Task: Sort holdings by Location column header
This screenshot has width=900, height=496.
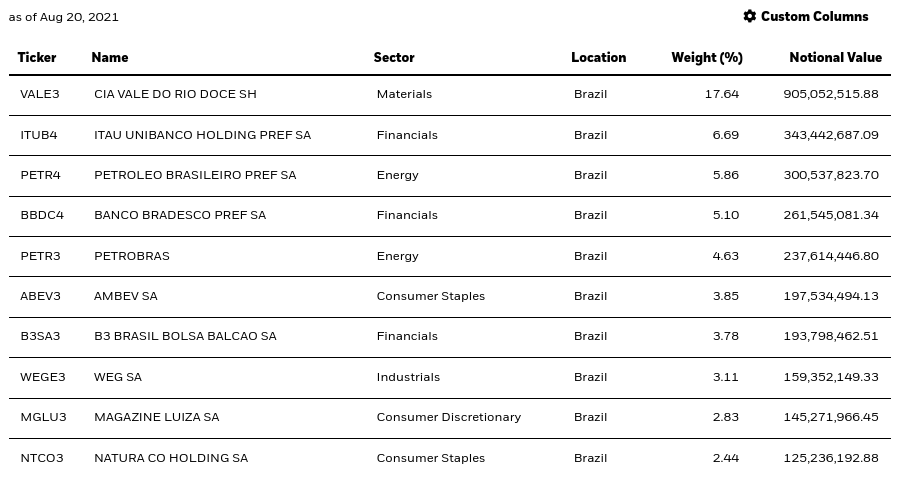Action: click(598, 57)
